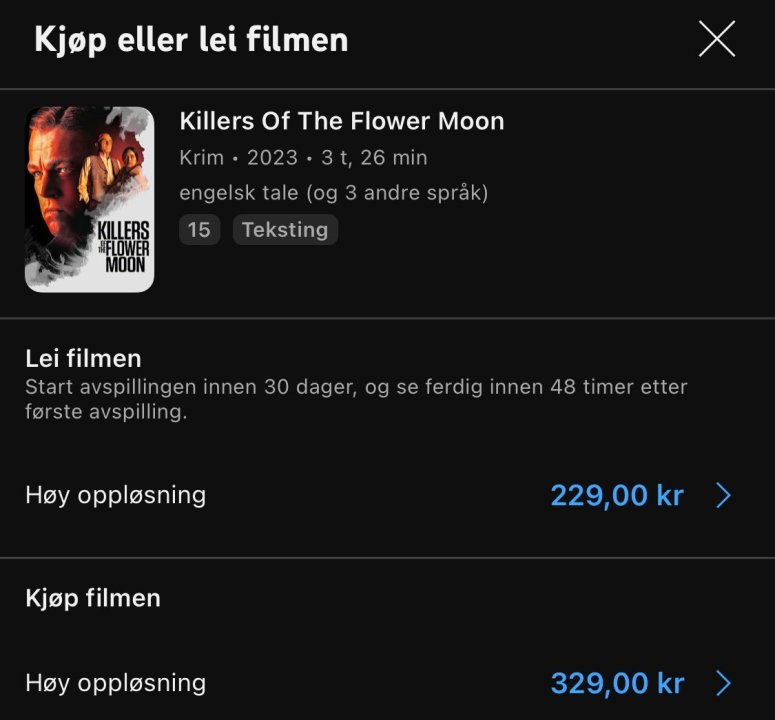Buy the film for 329,00 kr
Viewport: 775px width, 720px height.
(x=616, y=684)
